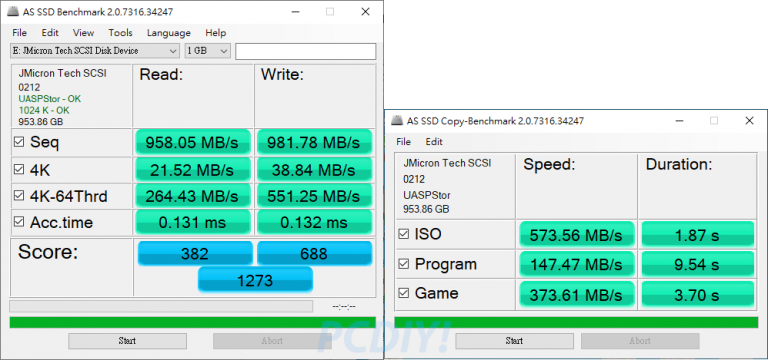Open the Tools menu
This screenshot has width=768, height=360.
pos(120,33)
